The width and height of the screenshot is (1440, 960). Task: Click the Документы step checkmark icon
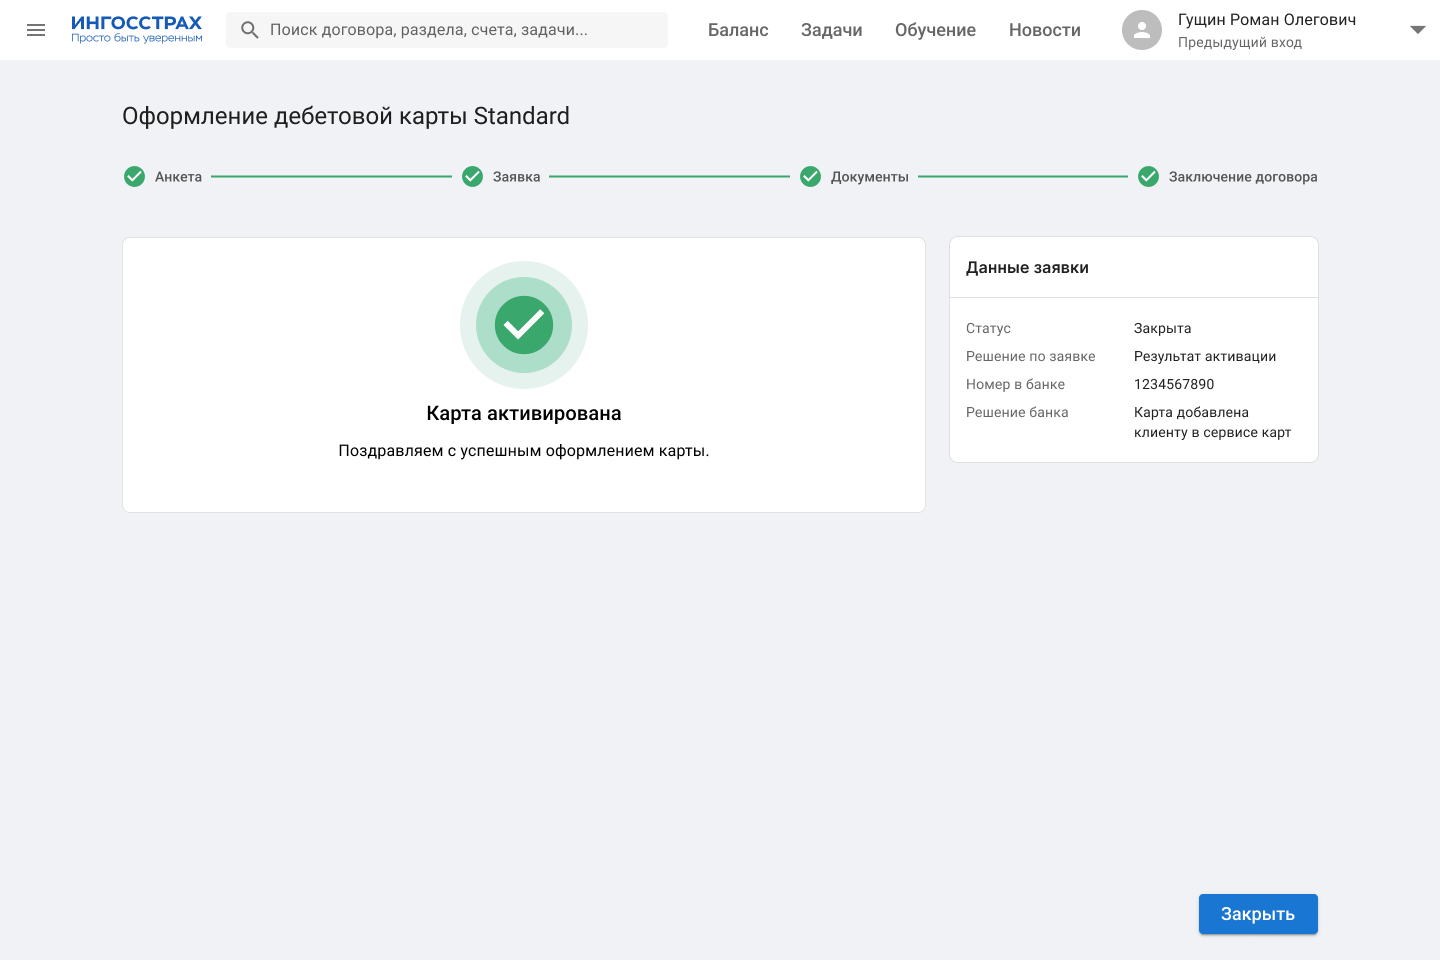pyautogui.click(x=810, y=177)
